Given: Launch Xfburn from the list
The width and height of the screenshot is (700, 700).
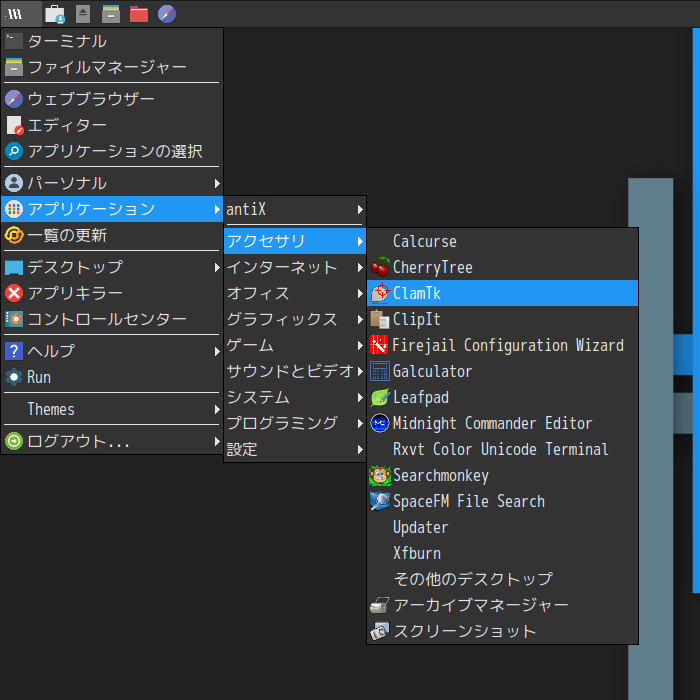Looking at the screenshot, I should point(502,553).
